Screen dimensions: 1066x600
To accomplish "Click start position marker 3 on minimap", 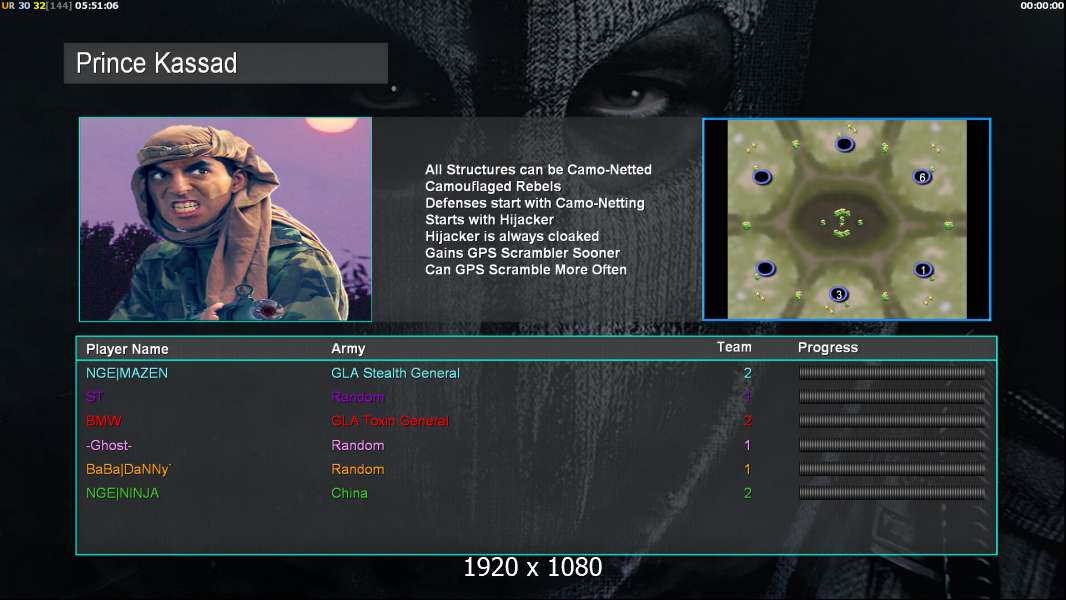I will pos(839,294).
